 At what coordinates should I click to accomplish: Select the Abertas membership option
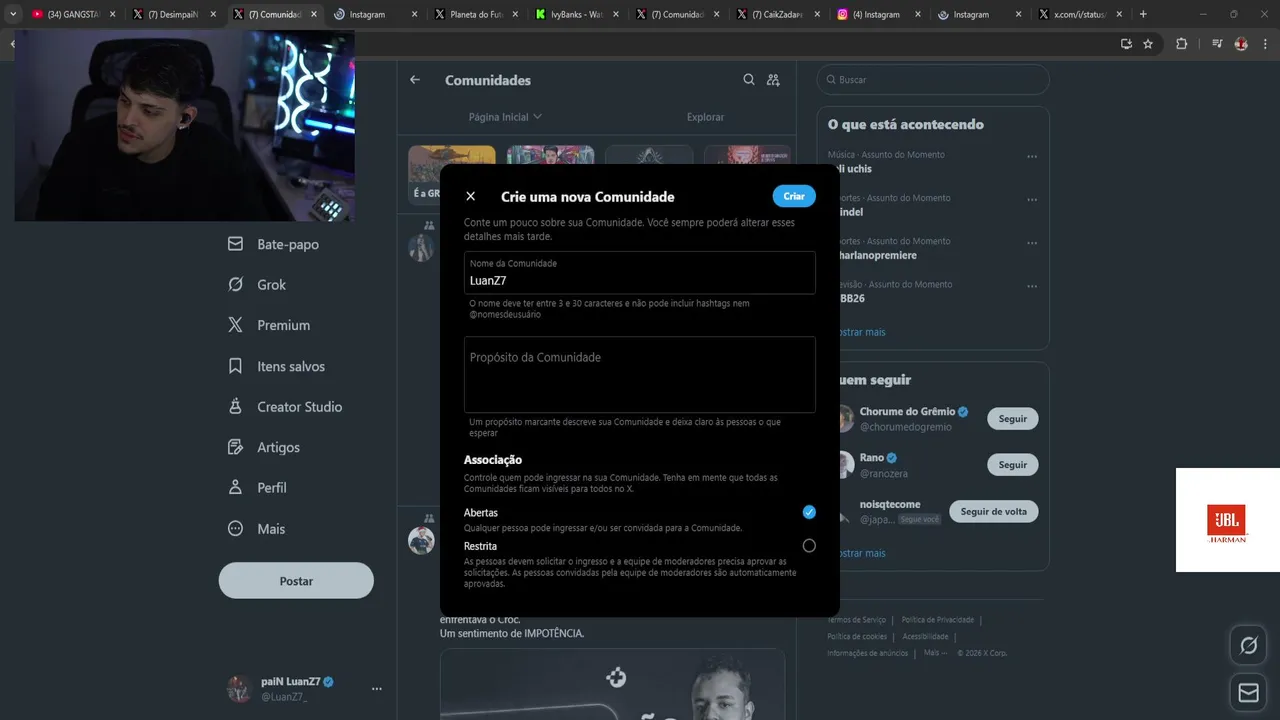coord(809,512)
